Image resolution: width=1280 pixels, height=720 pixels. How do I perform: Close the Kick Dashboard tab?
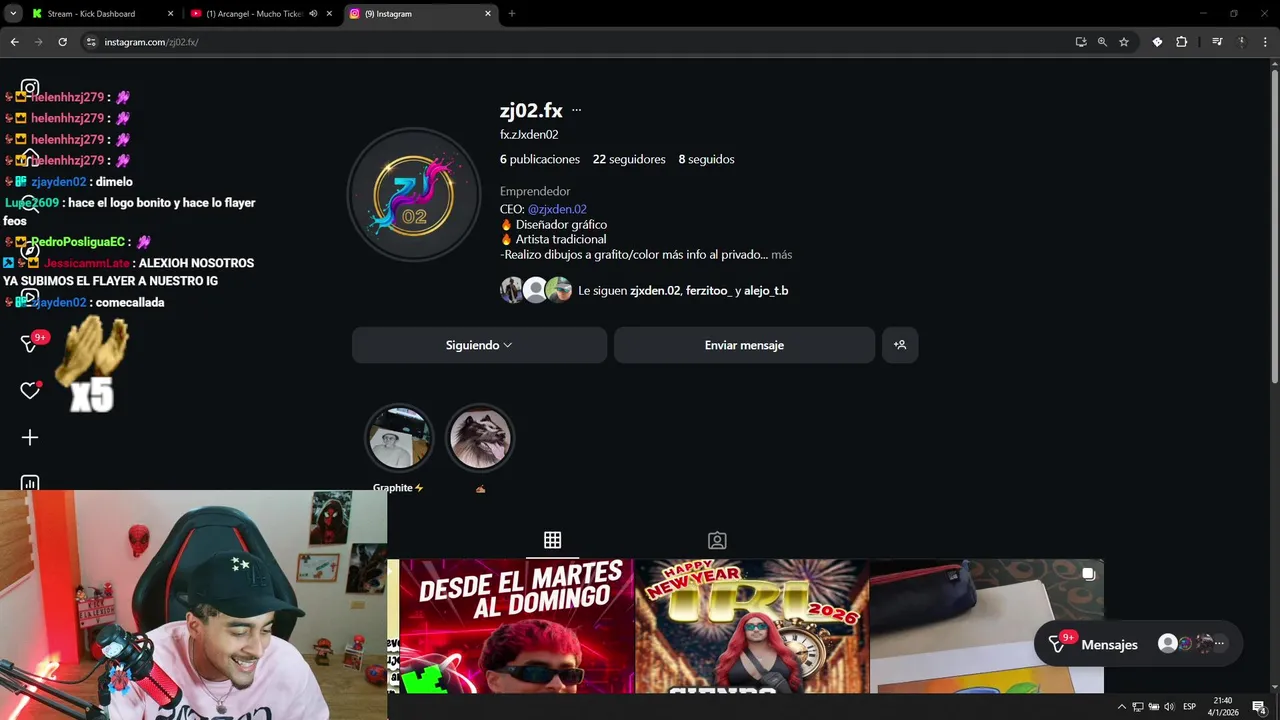(170, 14)
